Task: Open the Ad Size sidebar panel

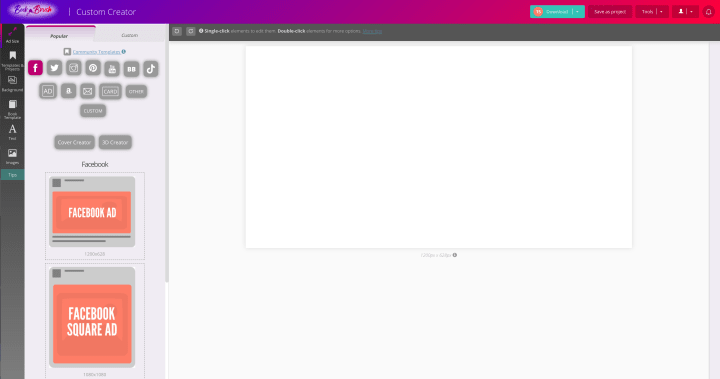Action: pos(12,35)
